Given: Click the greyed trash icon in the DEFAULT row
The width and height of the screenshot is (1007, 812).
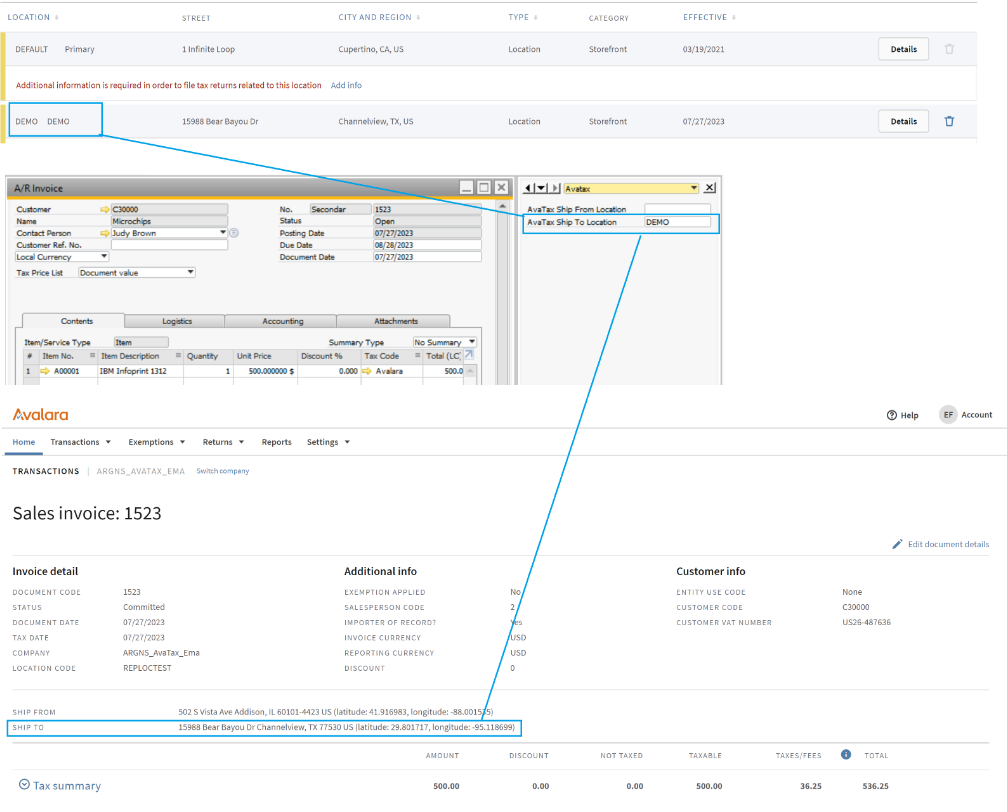Looking at the screenshot, I should pyautogui.click(x=949, y=49).
